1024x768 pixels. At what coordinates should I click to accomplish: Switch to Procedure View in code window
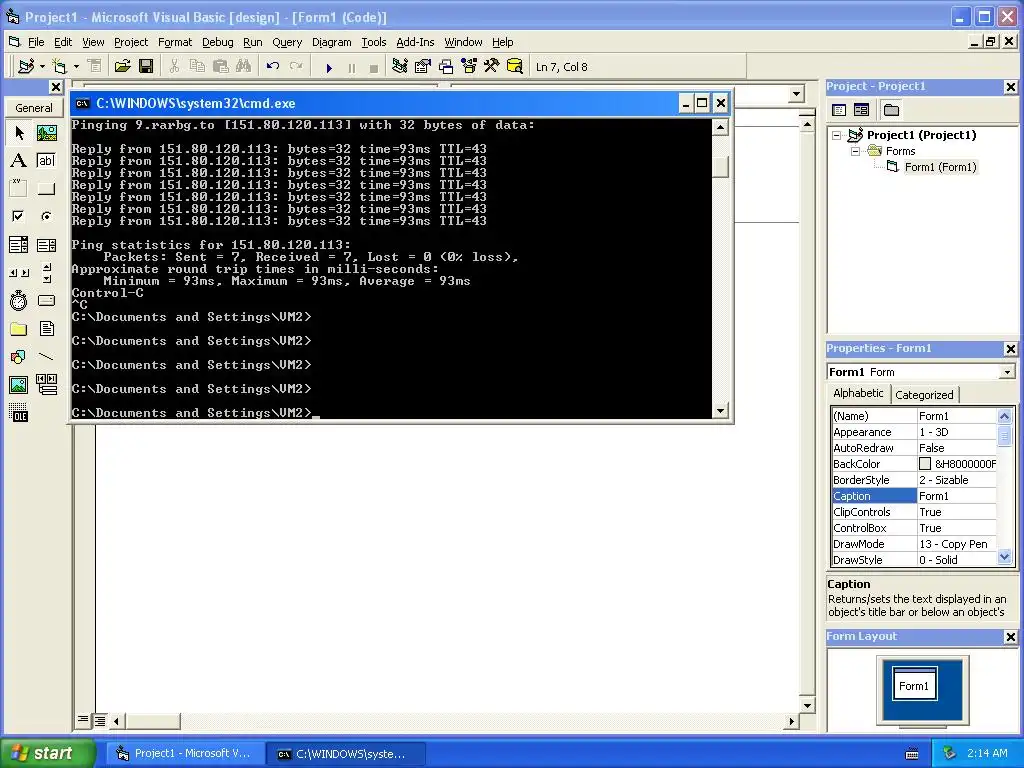83,720
